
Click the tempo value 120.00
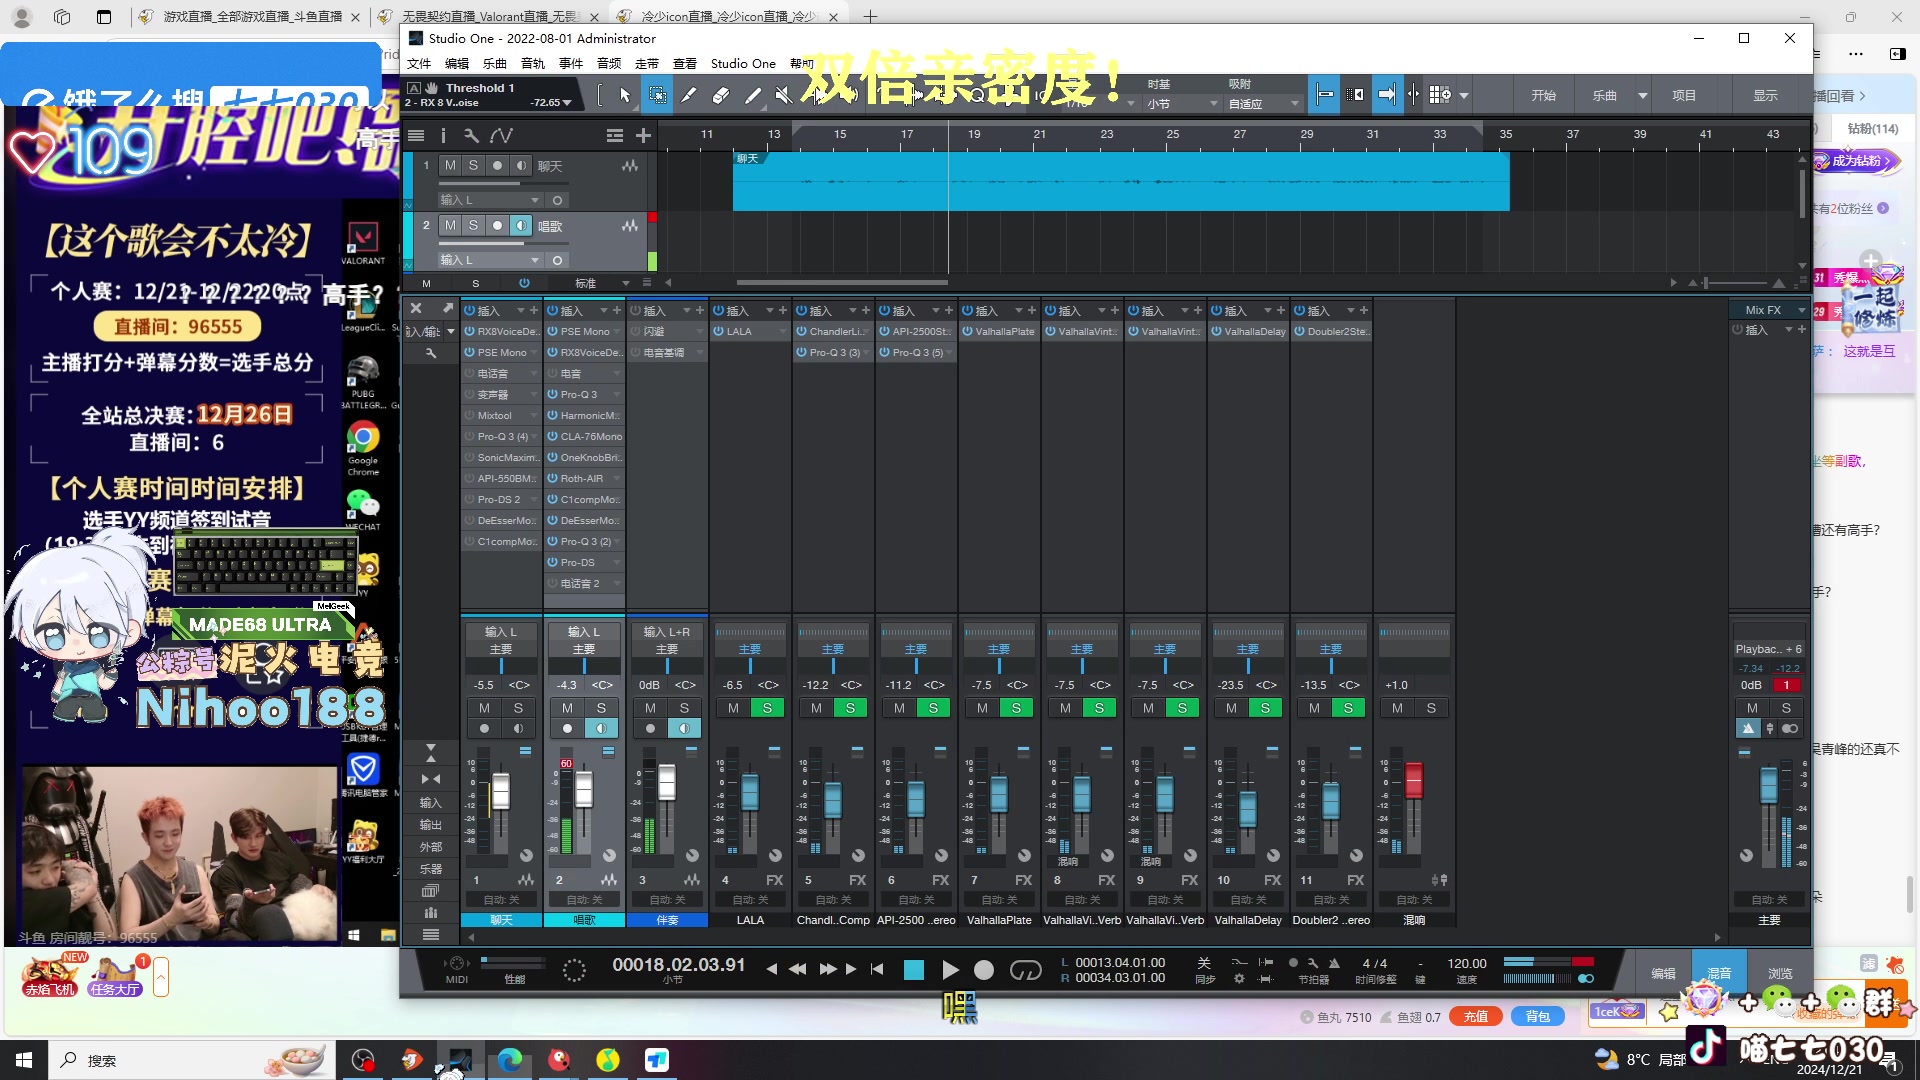(x=1467, y=964)
